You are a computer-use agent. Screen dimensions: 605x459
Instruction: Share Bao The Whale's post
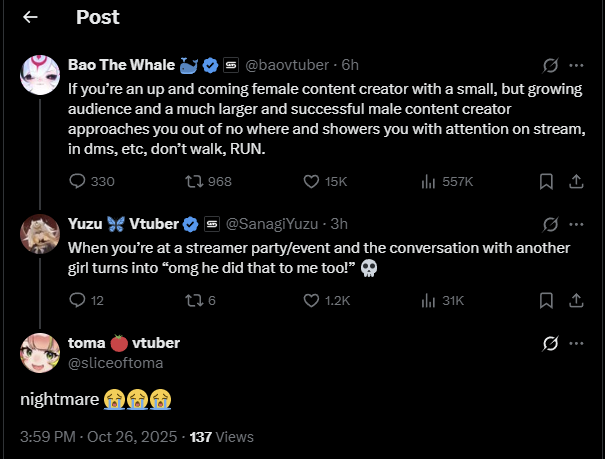576,181
